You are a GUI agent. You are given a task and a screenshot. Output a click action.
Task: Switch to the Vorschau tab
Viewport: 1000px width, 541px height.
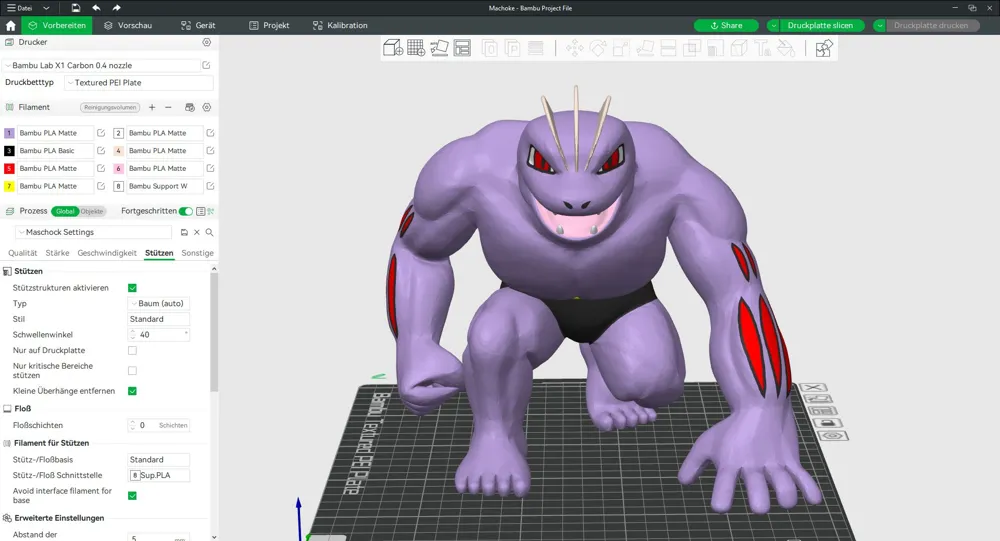(128, 26)
